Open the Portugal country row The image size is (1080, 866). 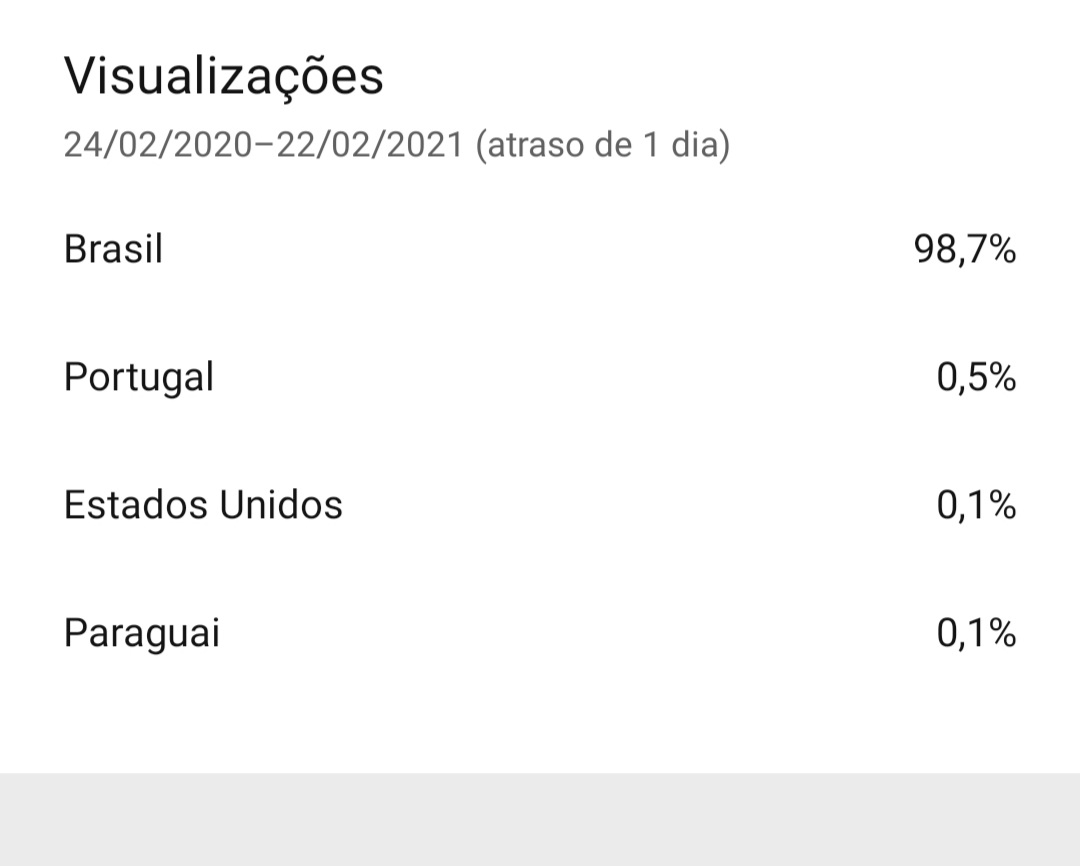540,377
